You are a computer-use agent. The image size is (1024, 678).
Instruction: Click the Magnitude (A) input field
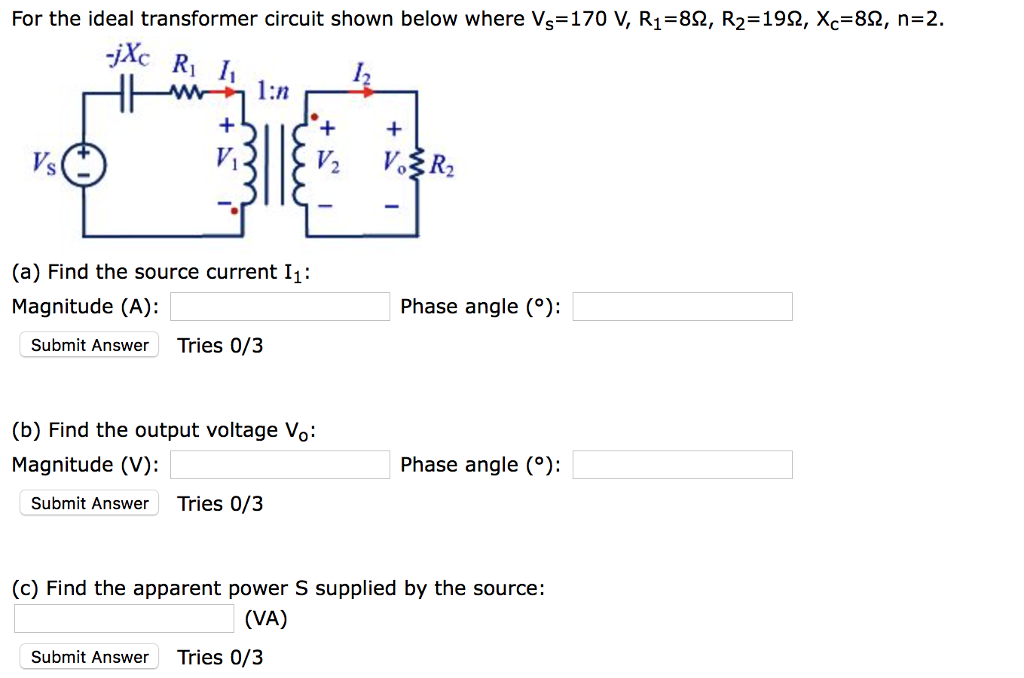(279, 306)
